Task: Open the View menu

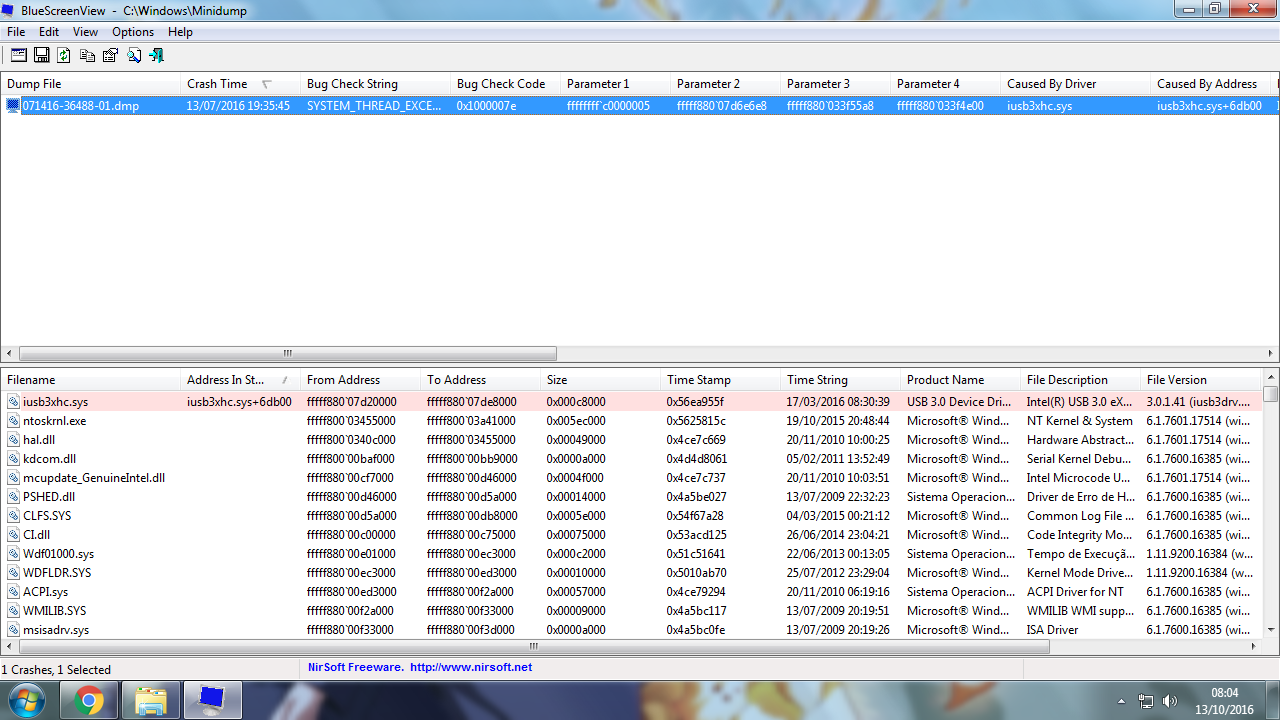Action: point(85,32)
